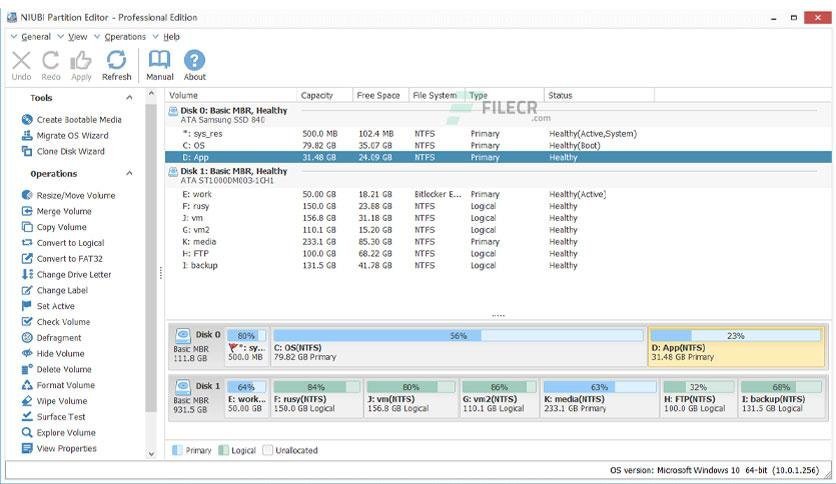The height and width of the screenshot is (484, 836).
Task: Select D: App(NTFS) partition block in disk map
Action: pyautogui.click(x=736, y=346)
